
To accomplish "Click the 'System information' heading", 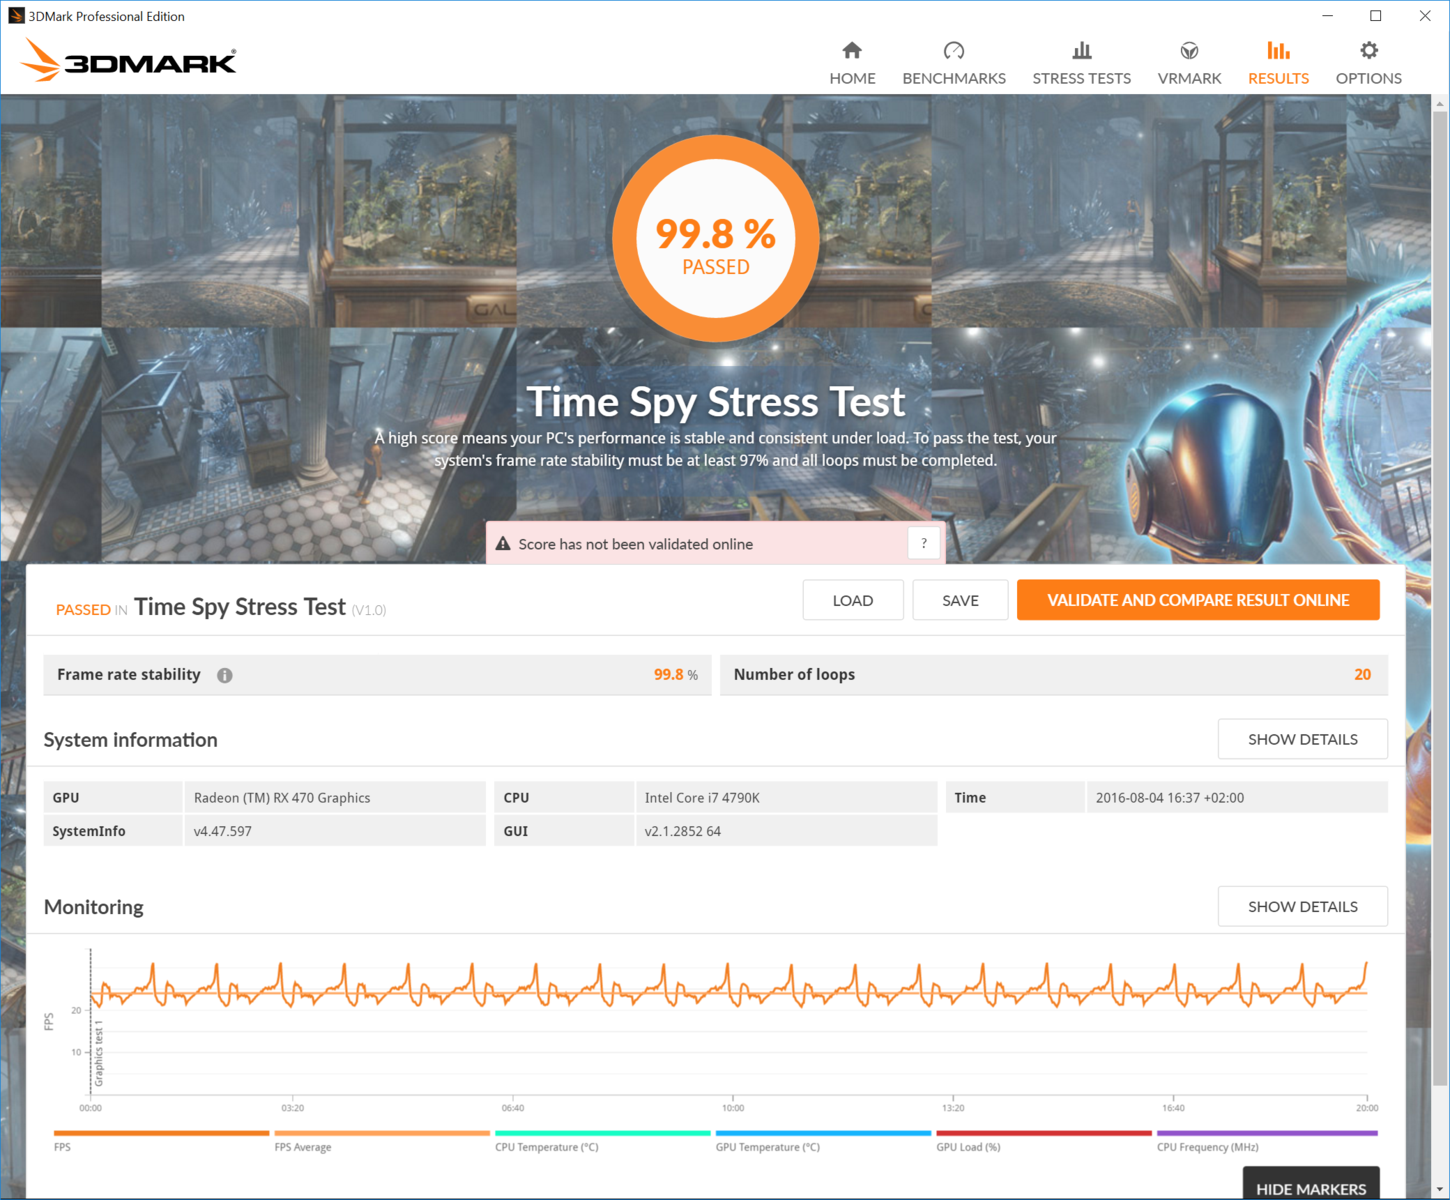I will 130,740.
